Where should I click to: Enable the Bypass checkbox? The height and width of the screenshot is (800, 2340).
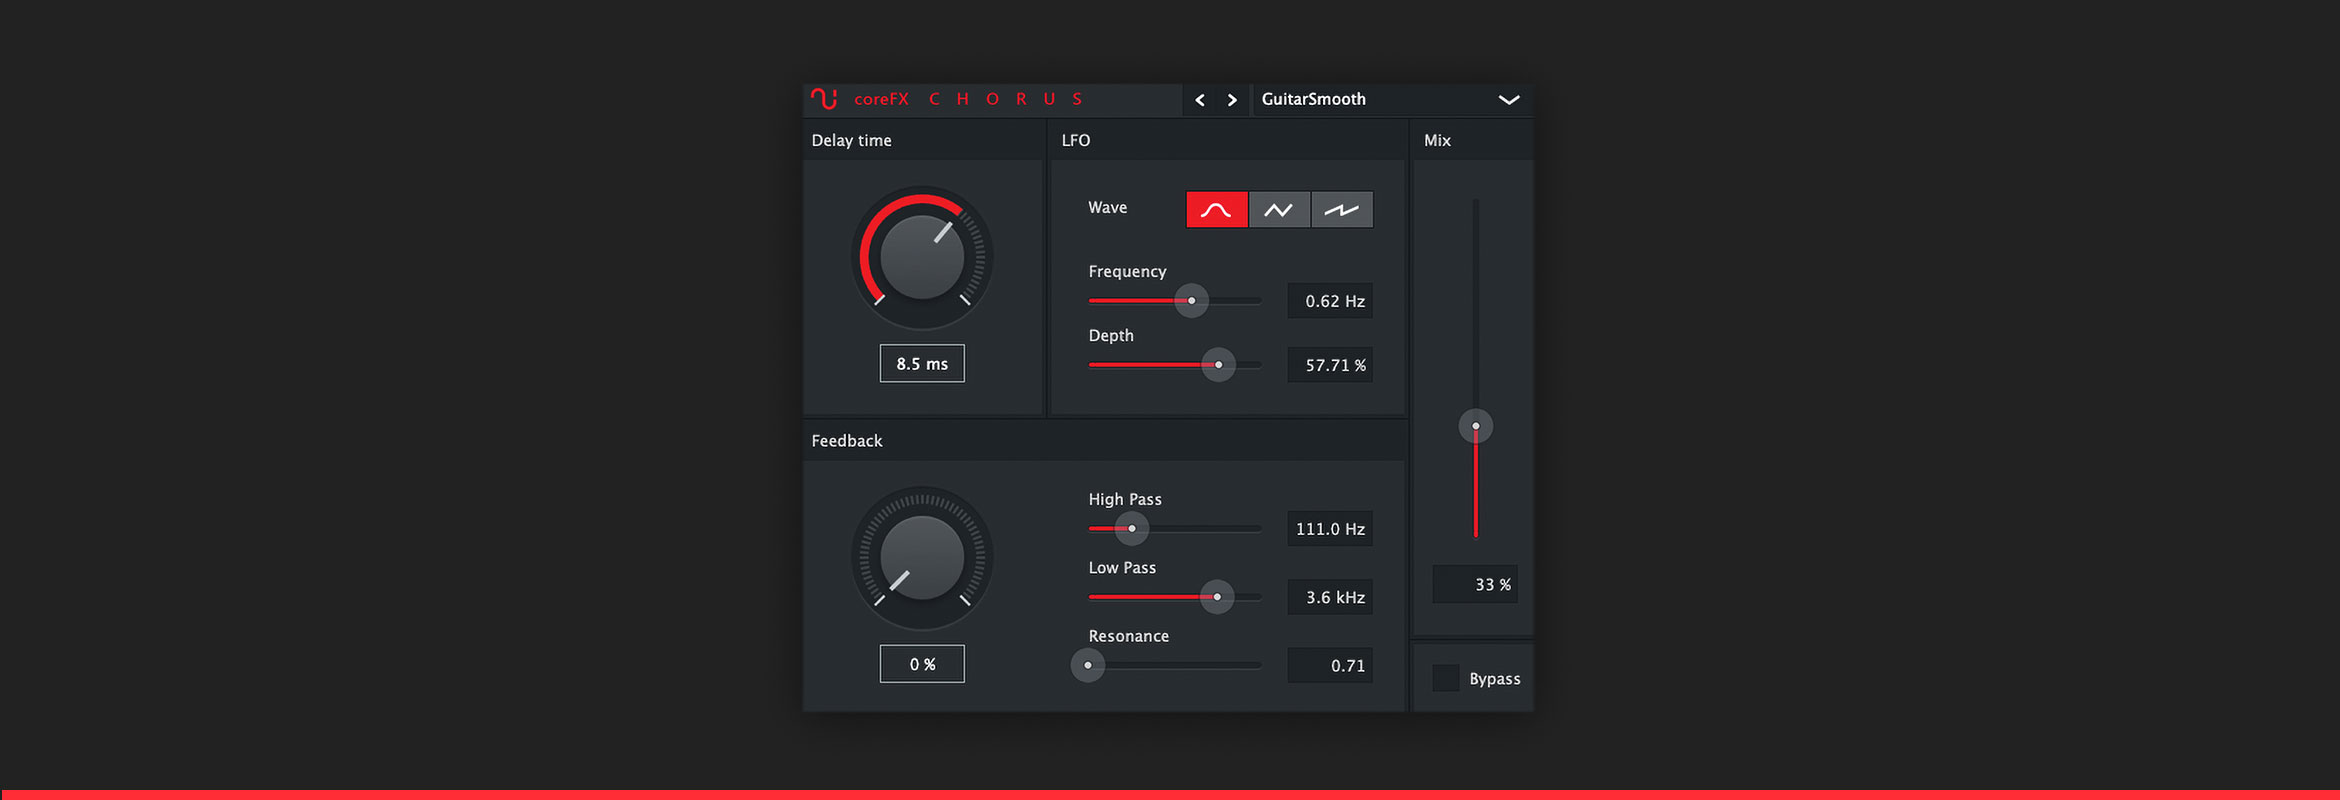coord(1446,678)
